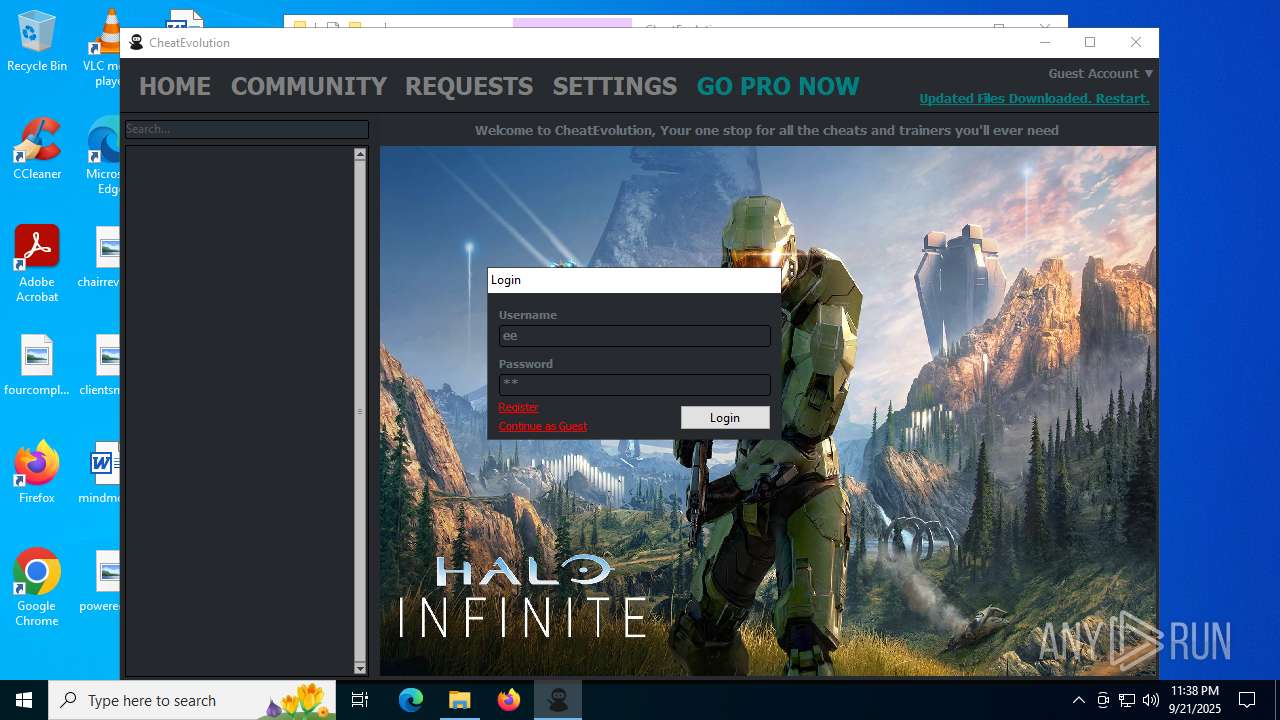
Task: Launch Edge from the taskbar
Action: coord(411,700)
